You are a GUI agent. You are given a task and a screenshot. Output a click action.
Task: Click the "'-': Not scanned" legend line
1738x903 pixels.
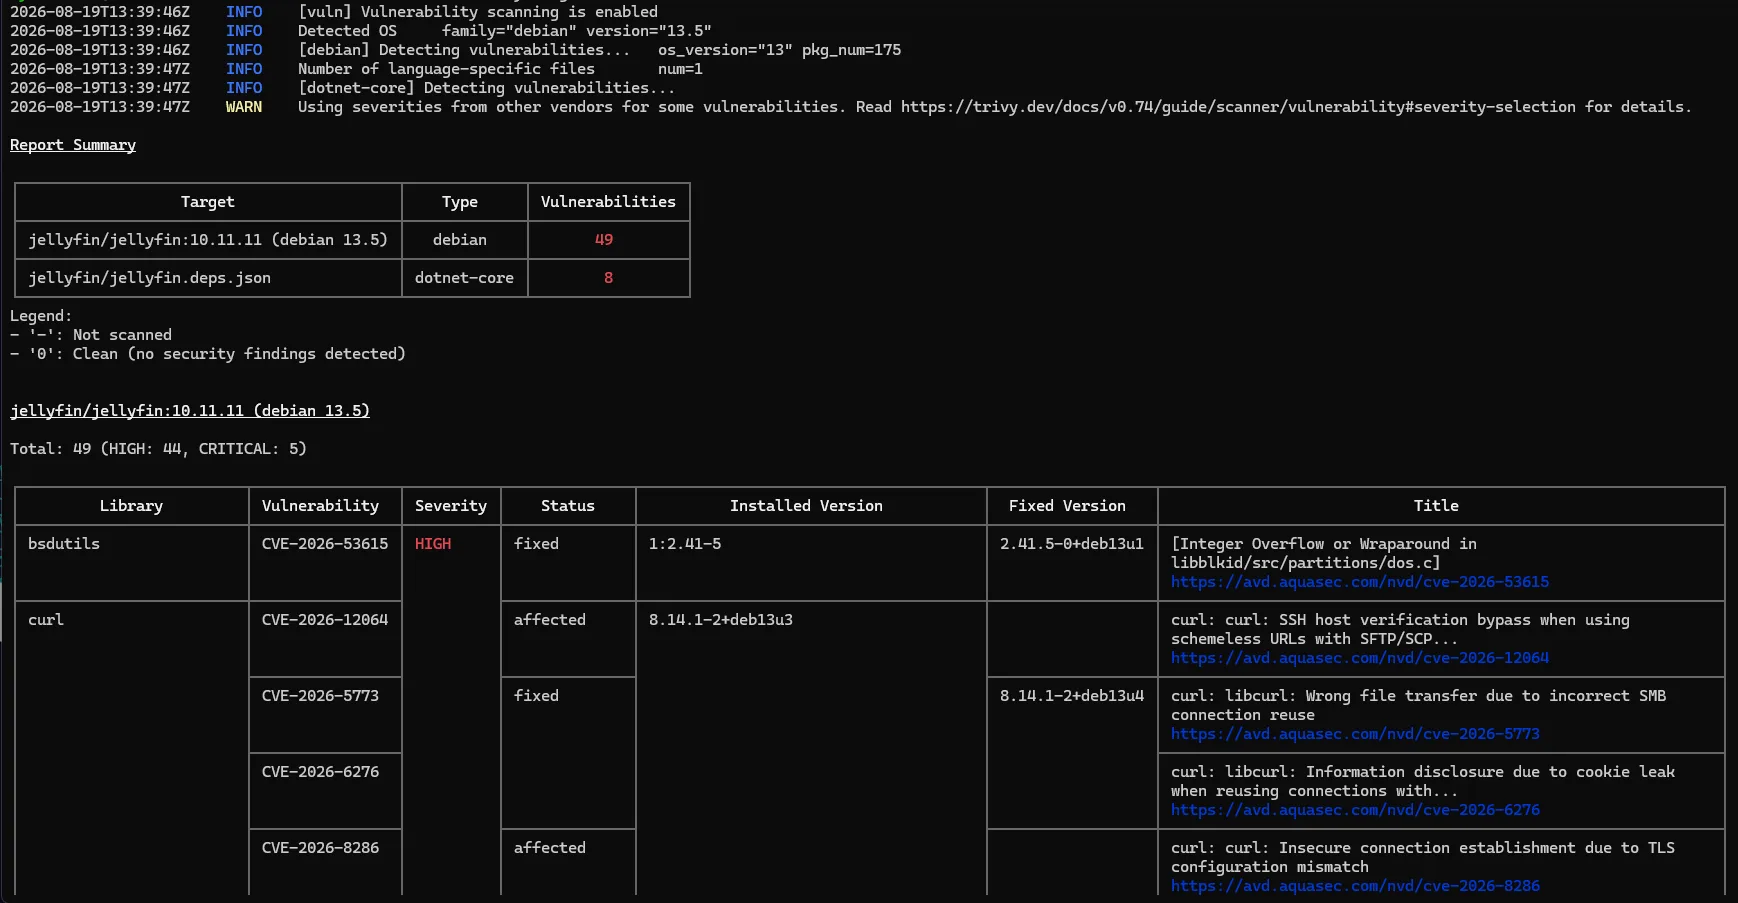(x=91, y=335)
